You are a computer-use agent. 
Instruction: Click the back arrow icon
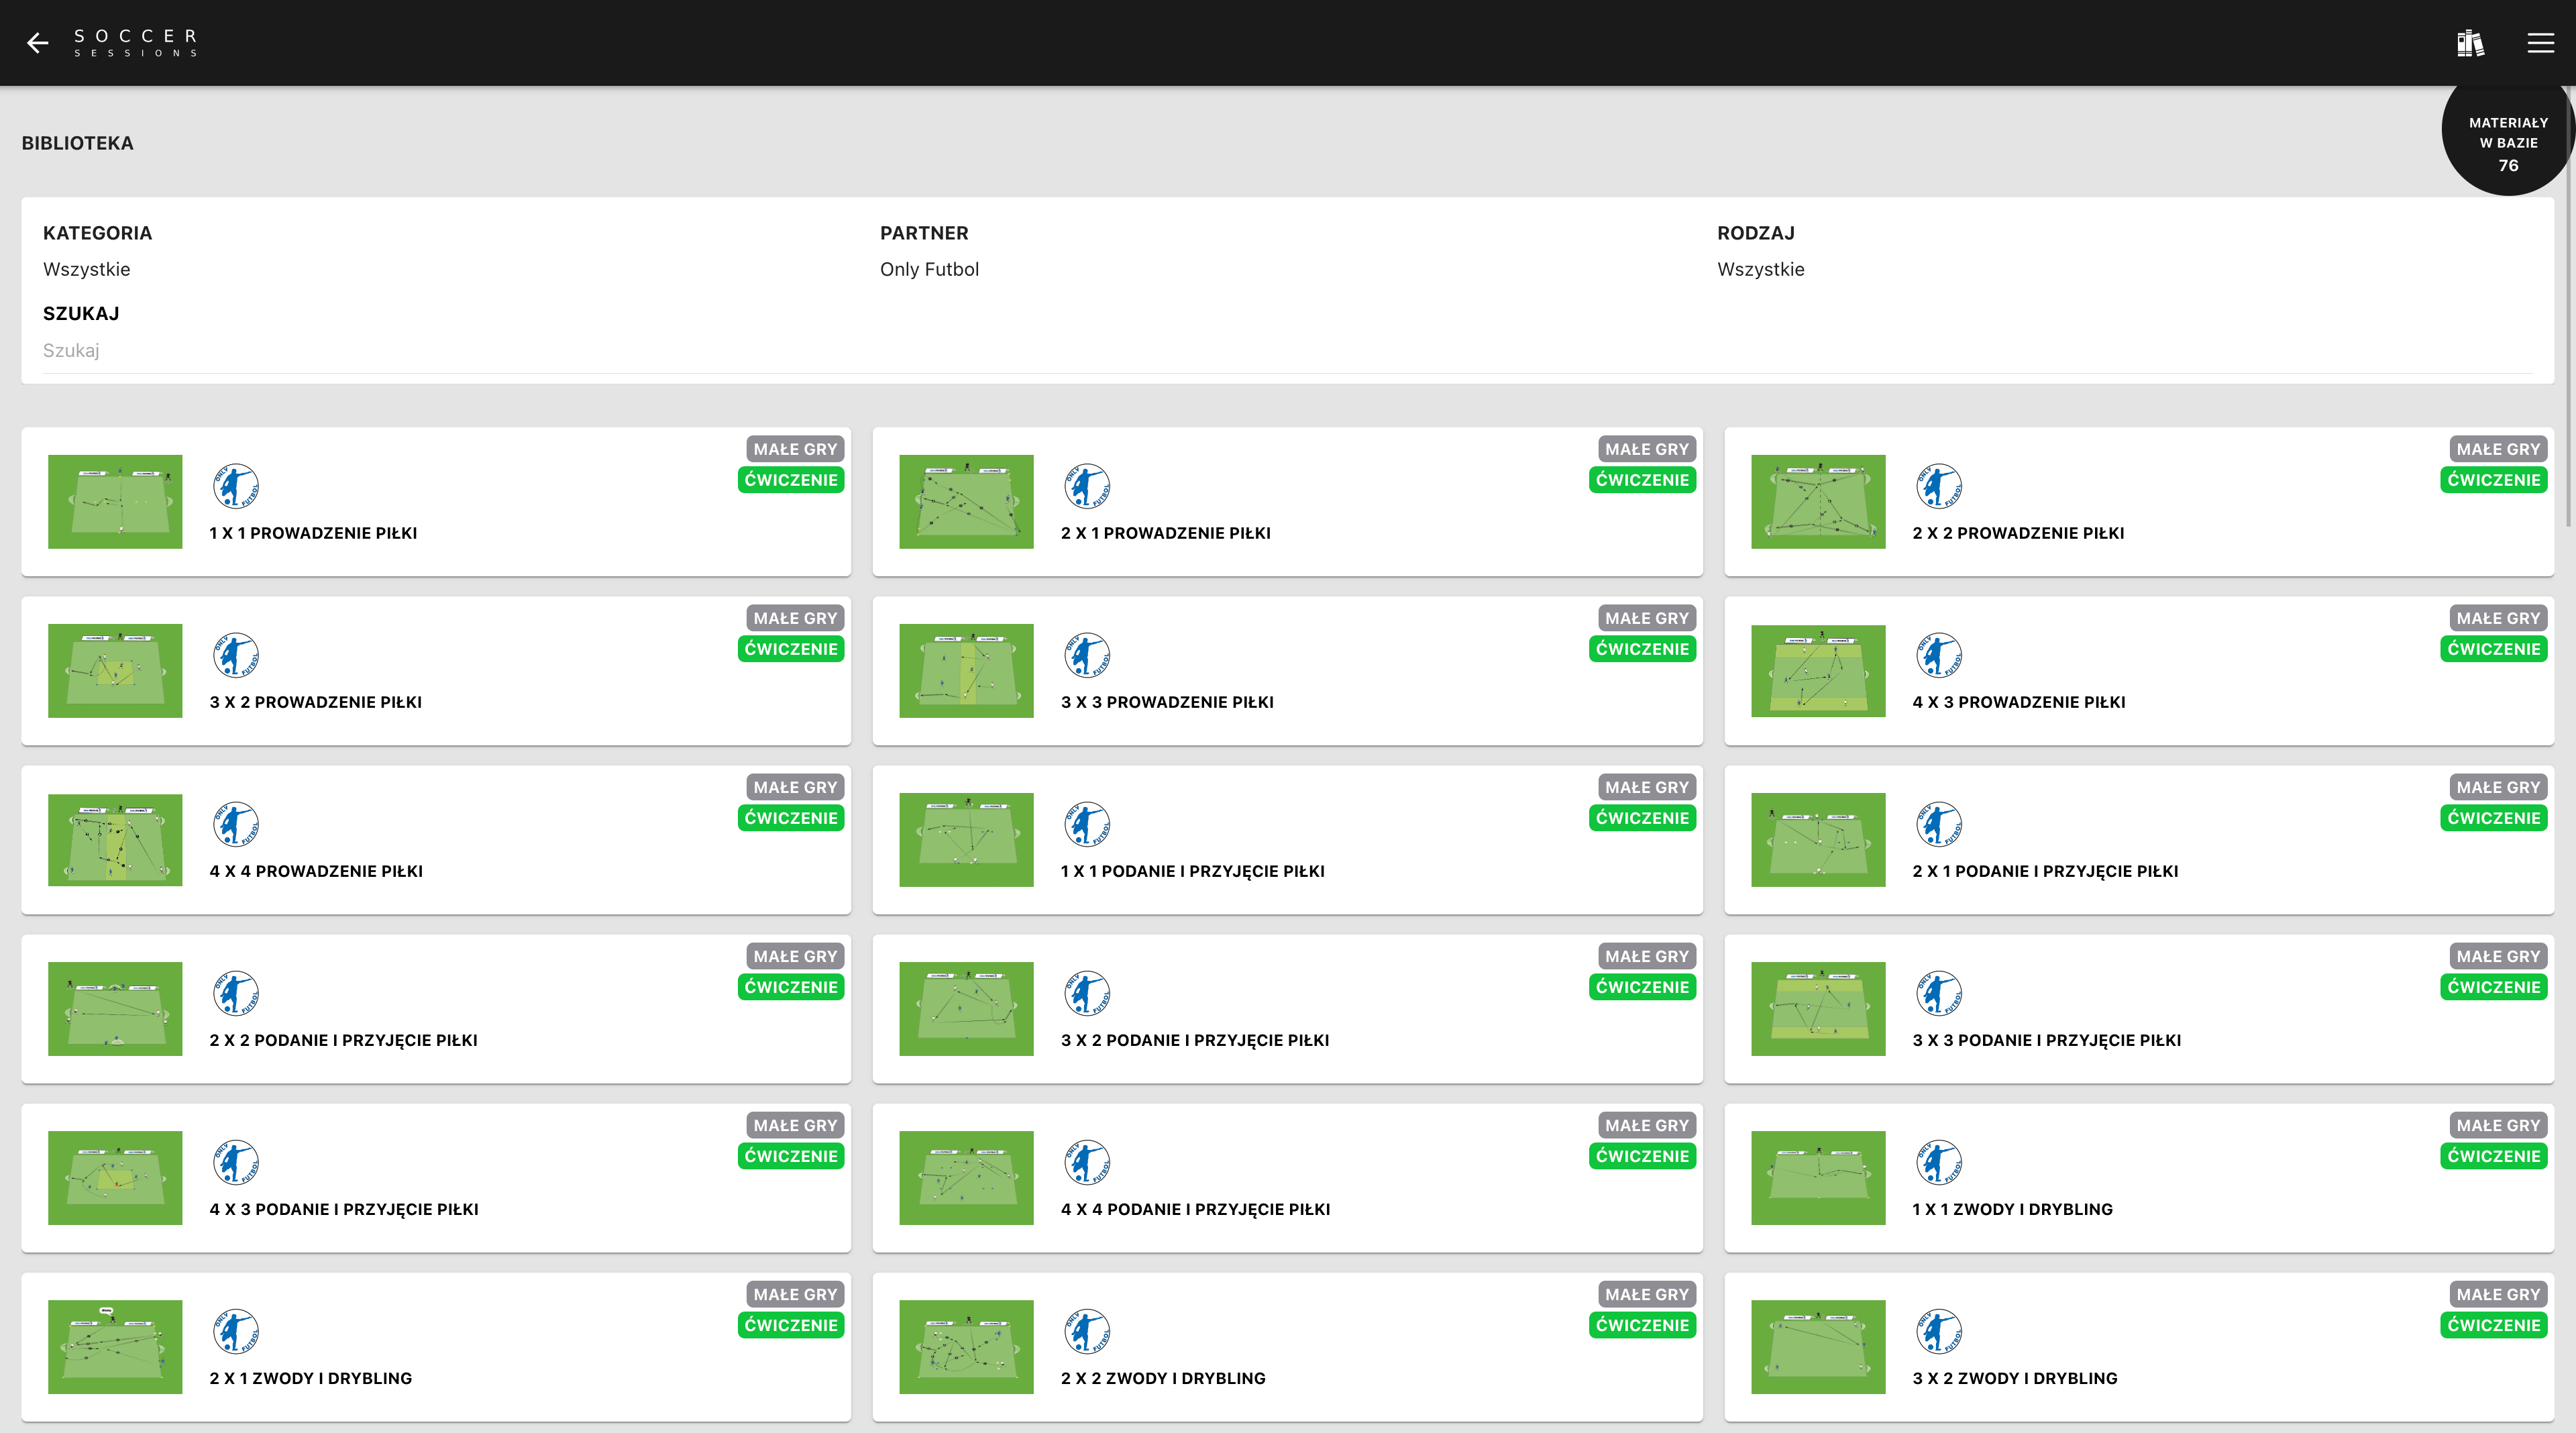[x=38, y=42]
